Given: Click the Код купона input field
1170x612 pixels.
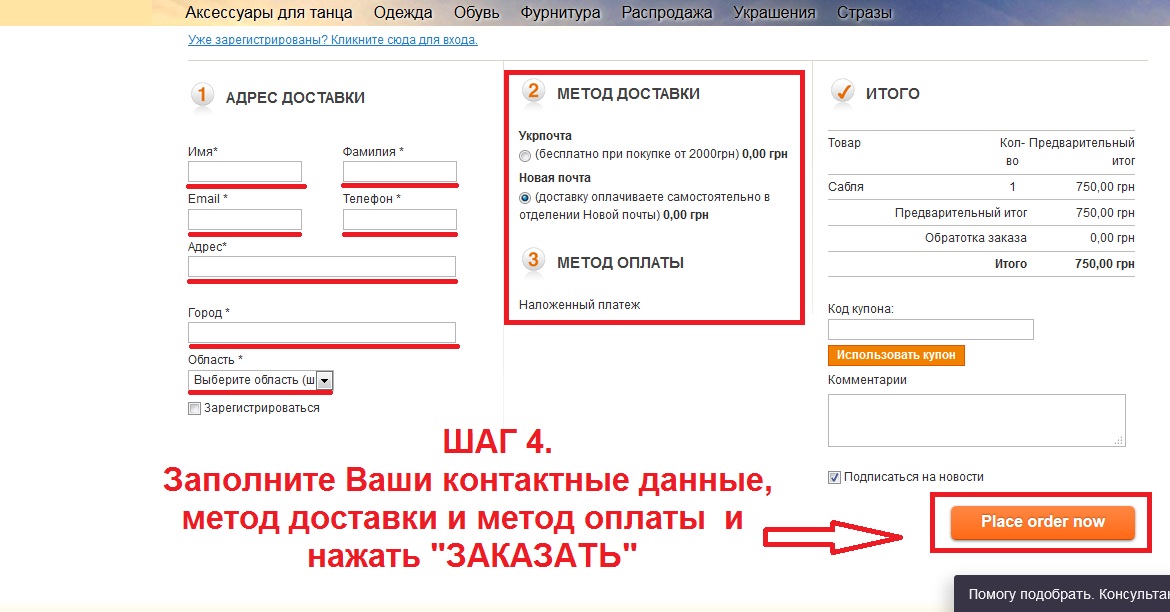Looking at the screenshot, I should point(930,329).
